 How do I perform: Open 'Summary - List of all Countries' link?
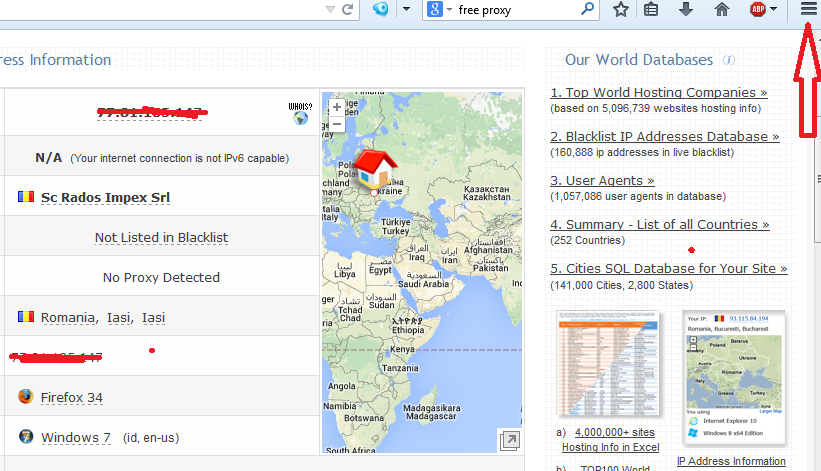pos(660,225)
